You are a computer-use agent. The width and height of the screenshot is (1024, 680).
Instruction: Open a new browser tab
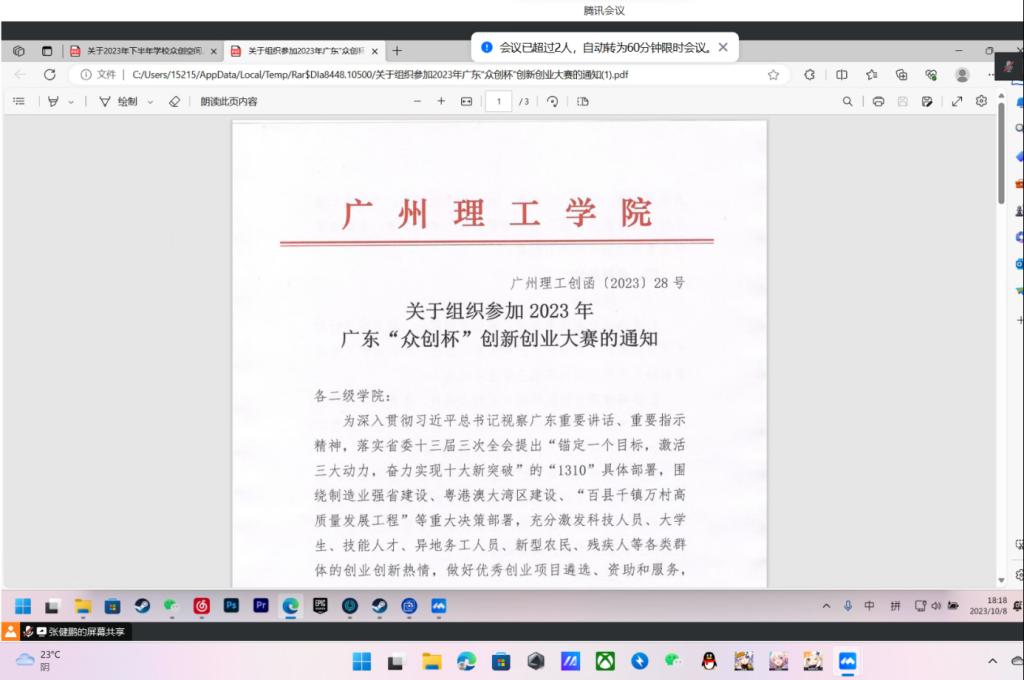point(397,51)
